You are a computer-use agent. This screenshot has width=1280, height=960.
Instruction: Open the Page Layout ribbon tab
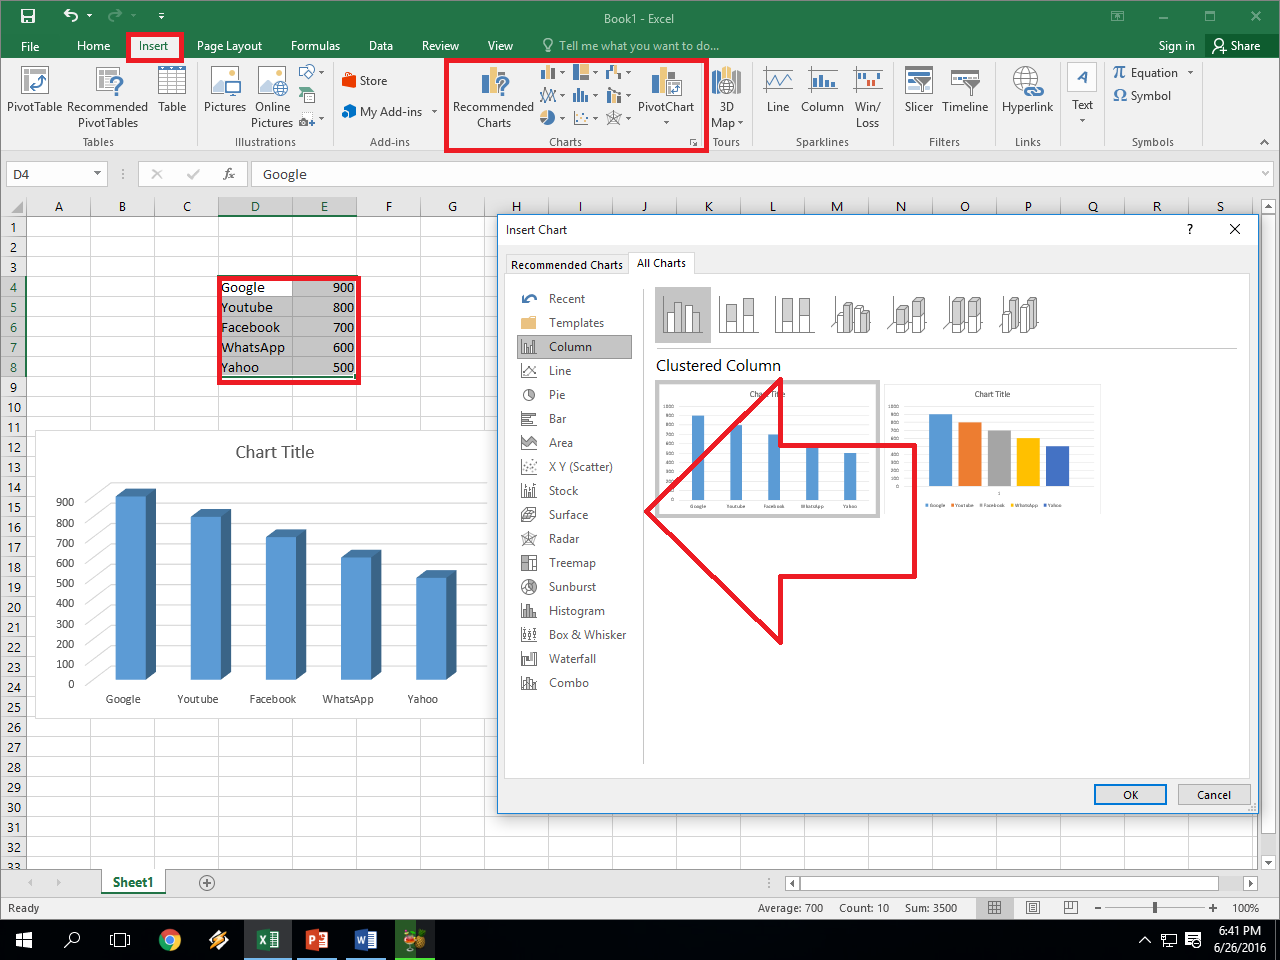tap(229, 46)
